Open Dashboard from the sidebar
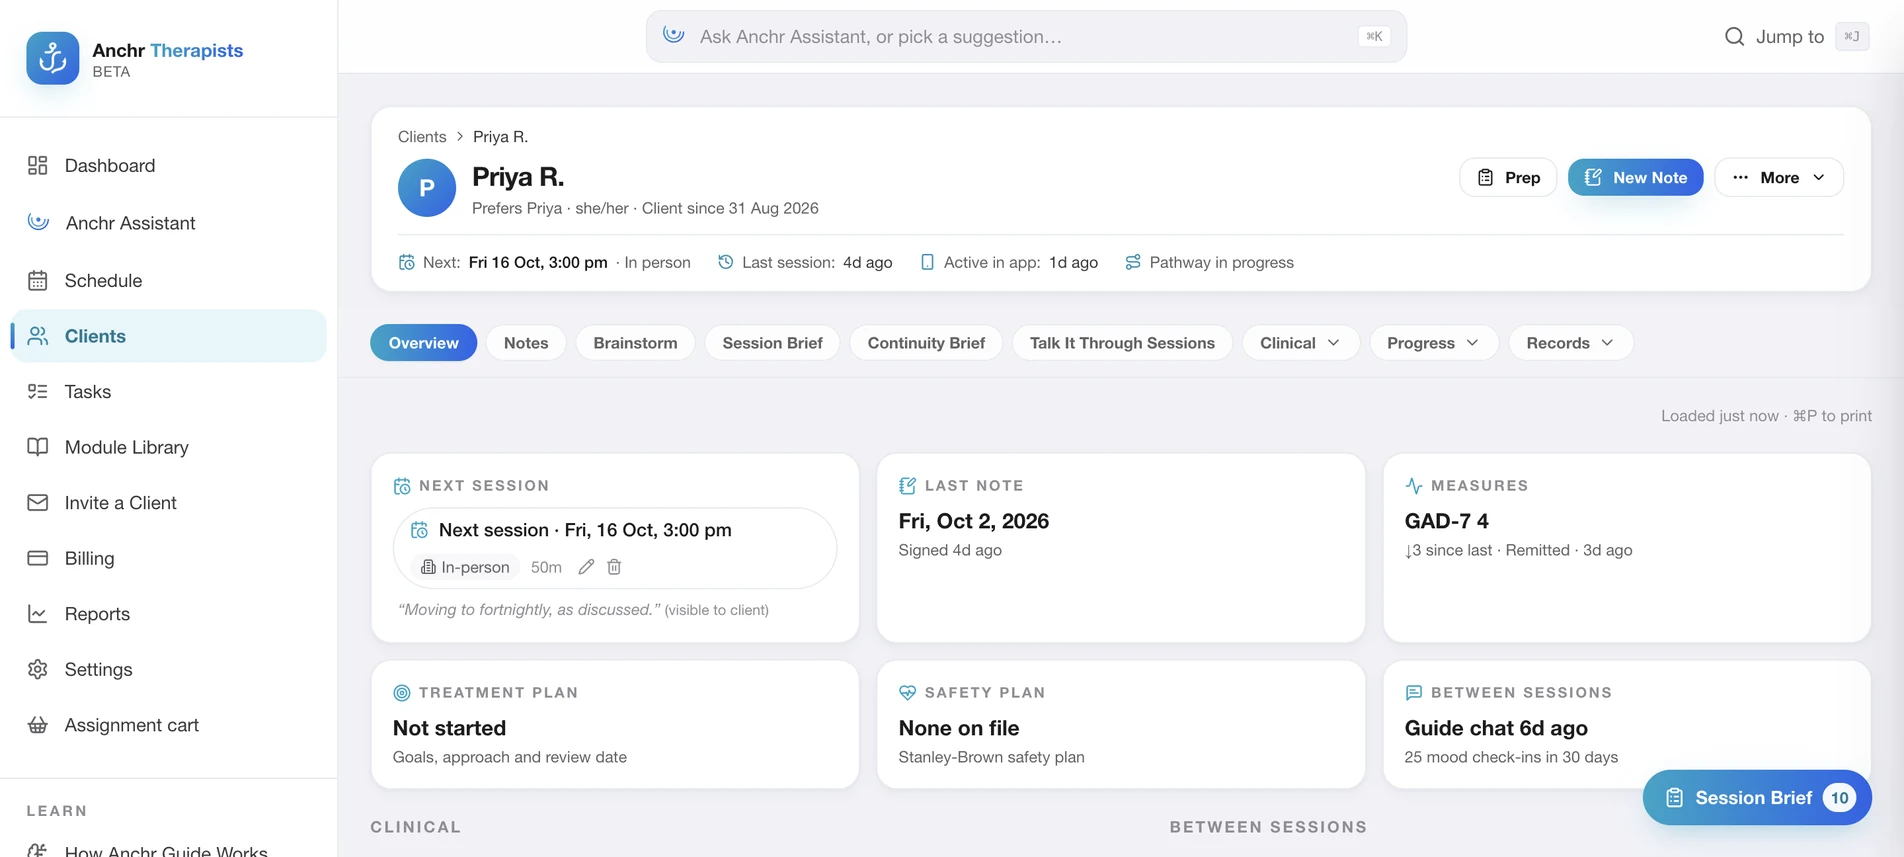1904x857 pixels. [110, 166]
